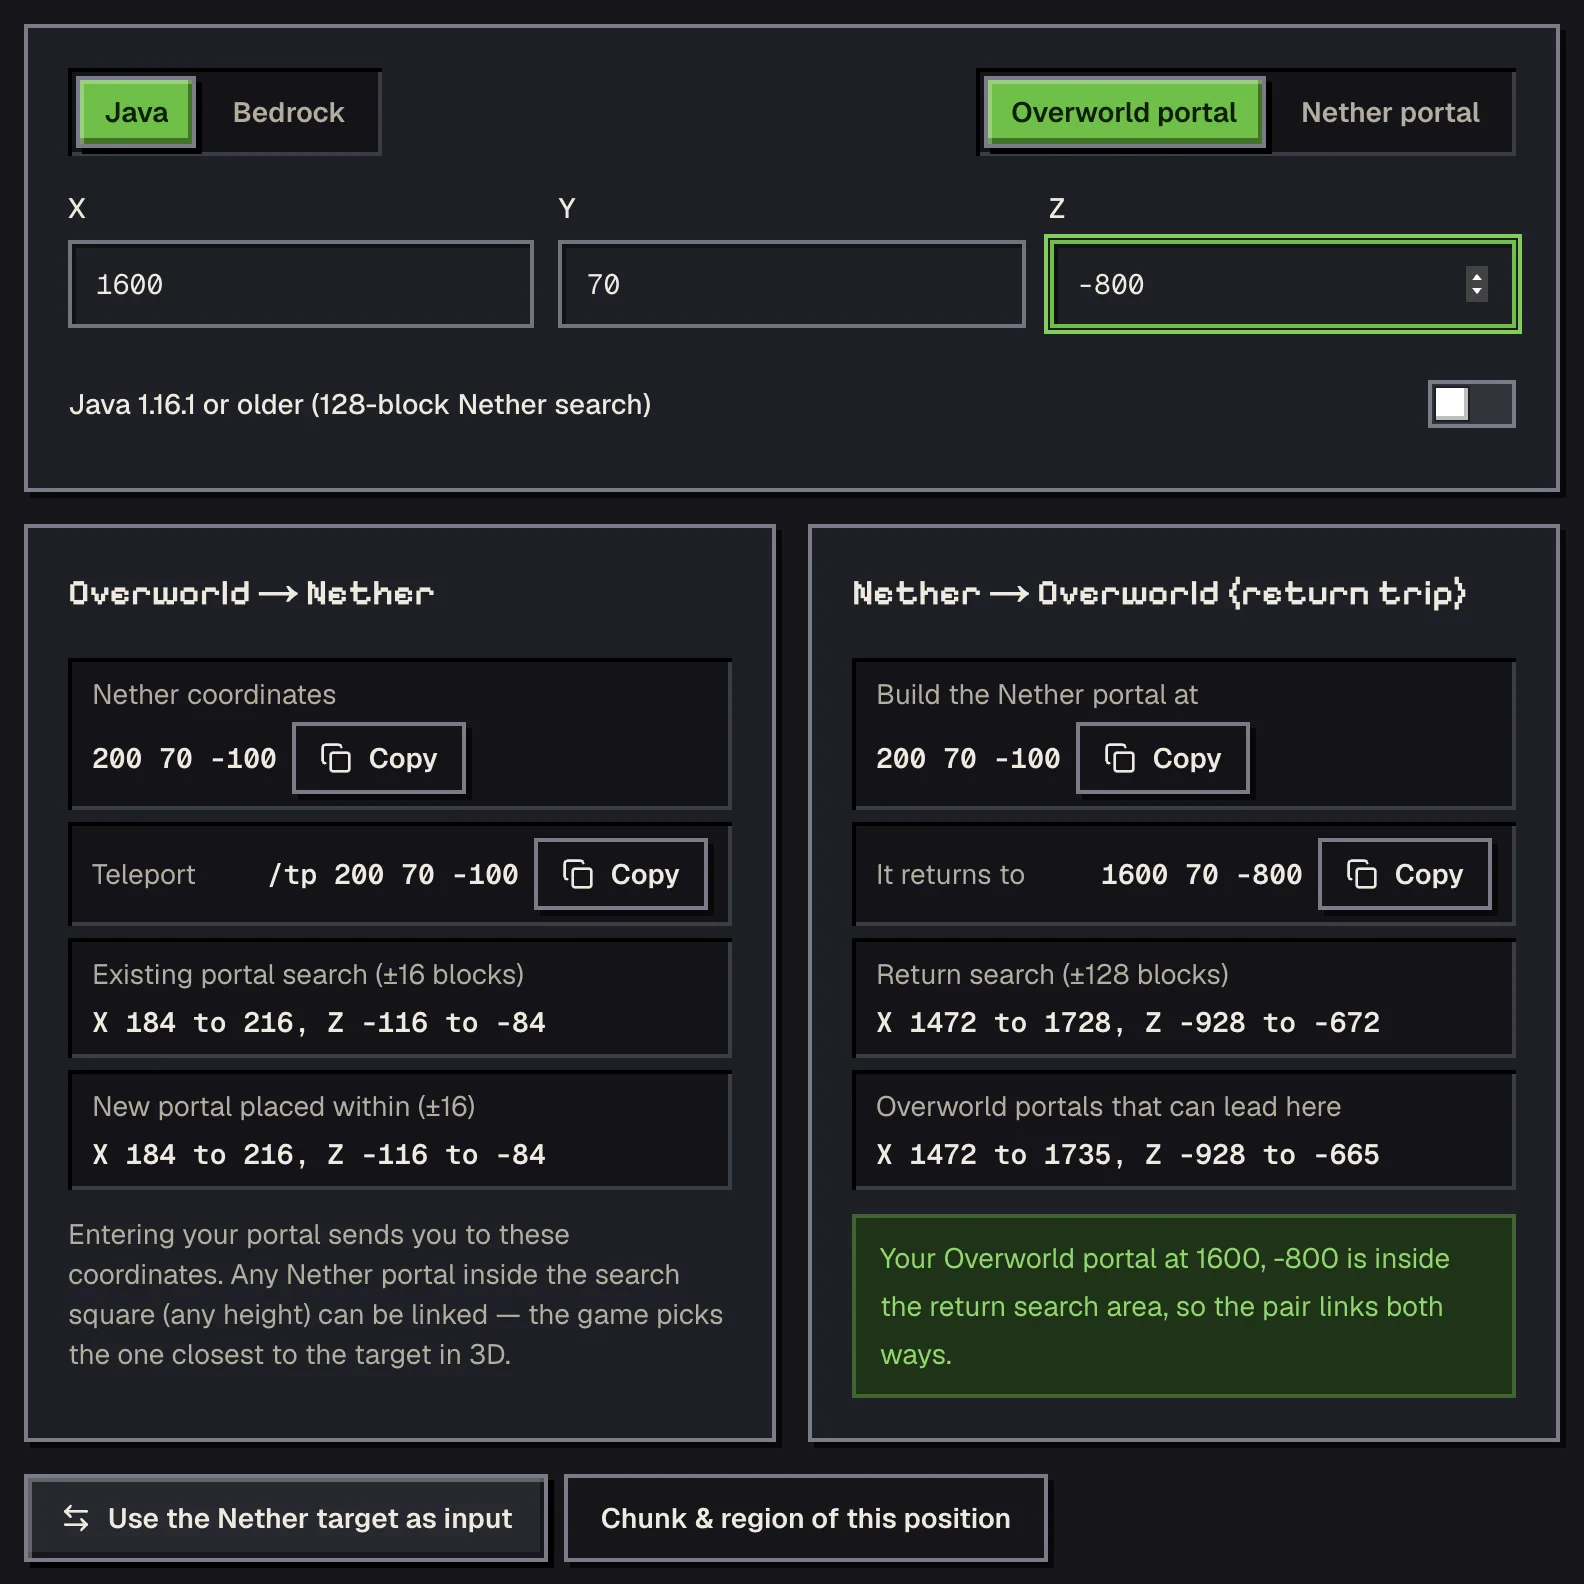Screen dimensions: 1584x1584
Task: Click the Existing portal search (±16 blocks) label
Action: click(x=308, y=974)
